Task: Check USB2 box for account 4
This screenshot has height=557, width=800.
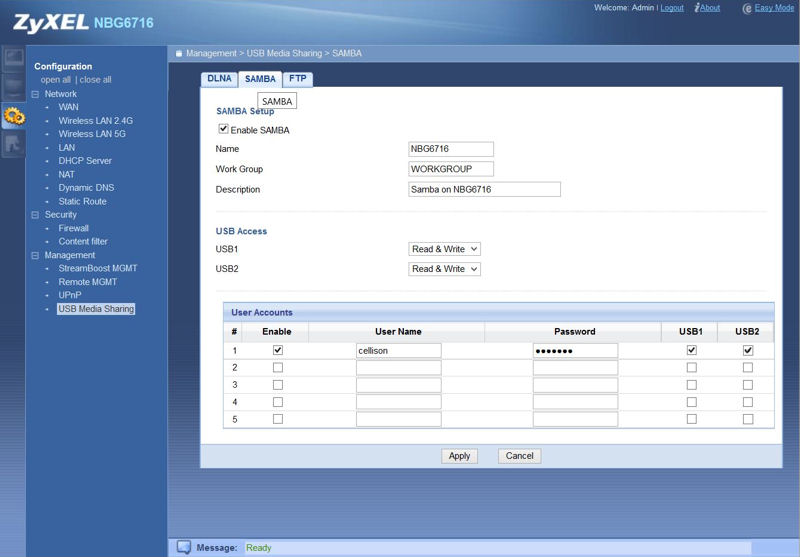Action: tap(747, 402)
